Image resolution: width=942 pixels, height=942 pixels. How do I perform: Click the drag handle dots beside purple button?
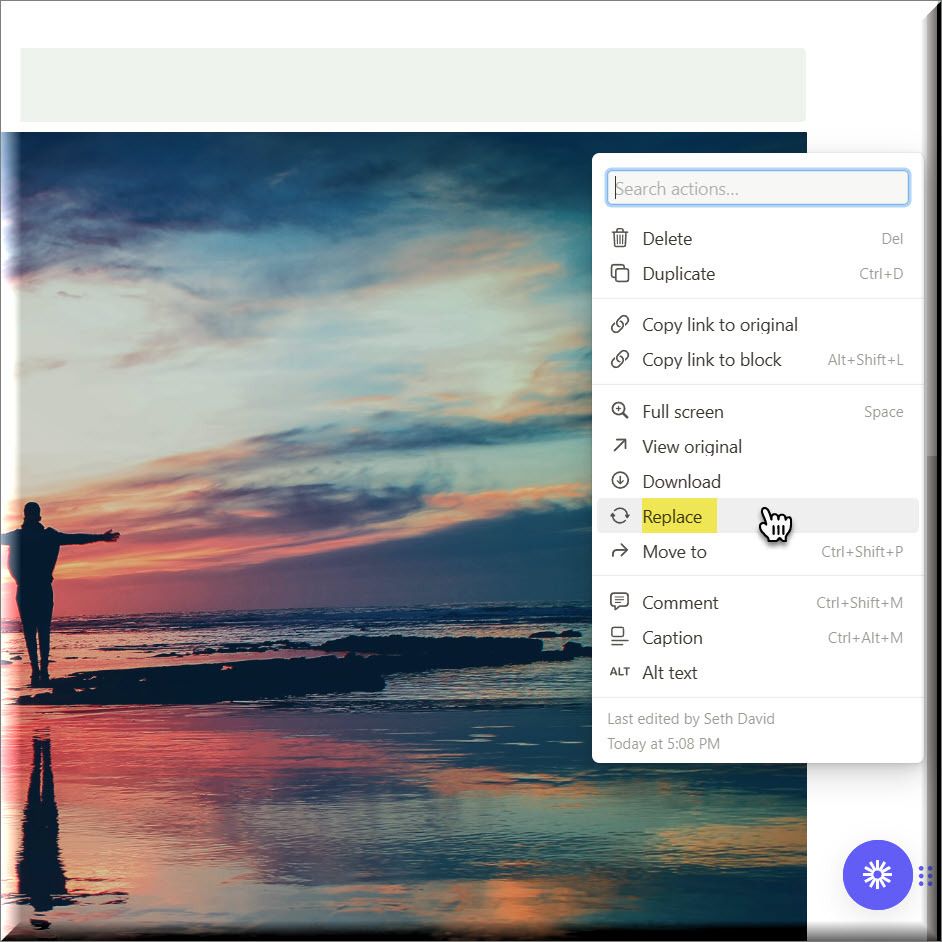coord(925,875)
